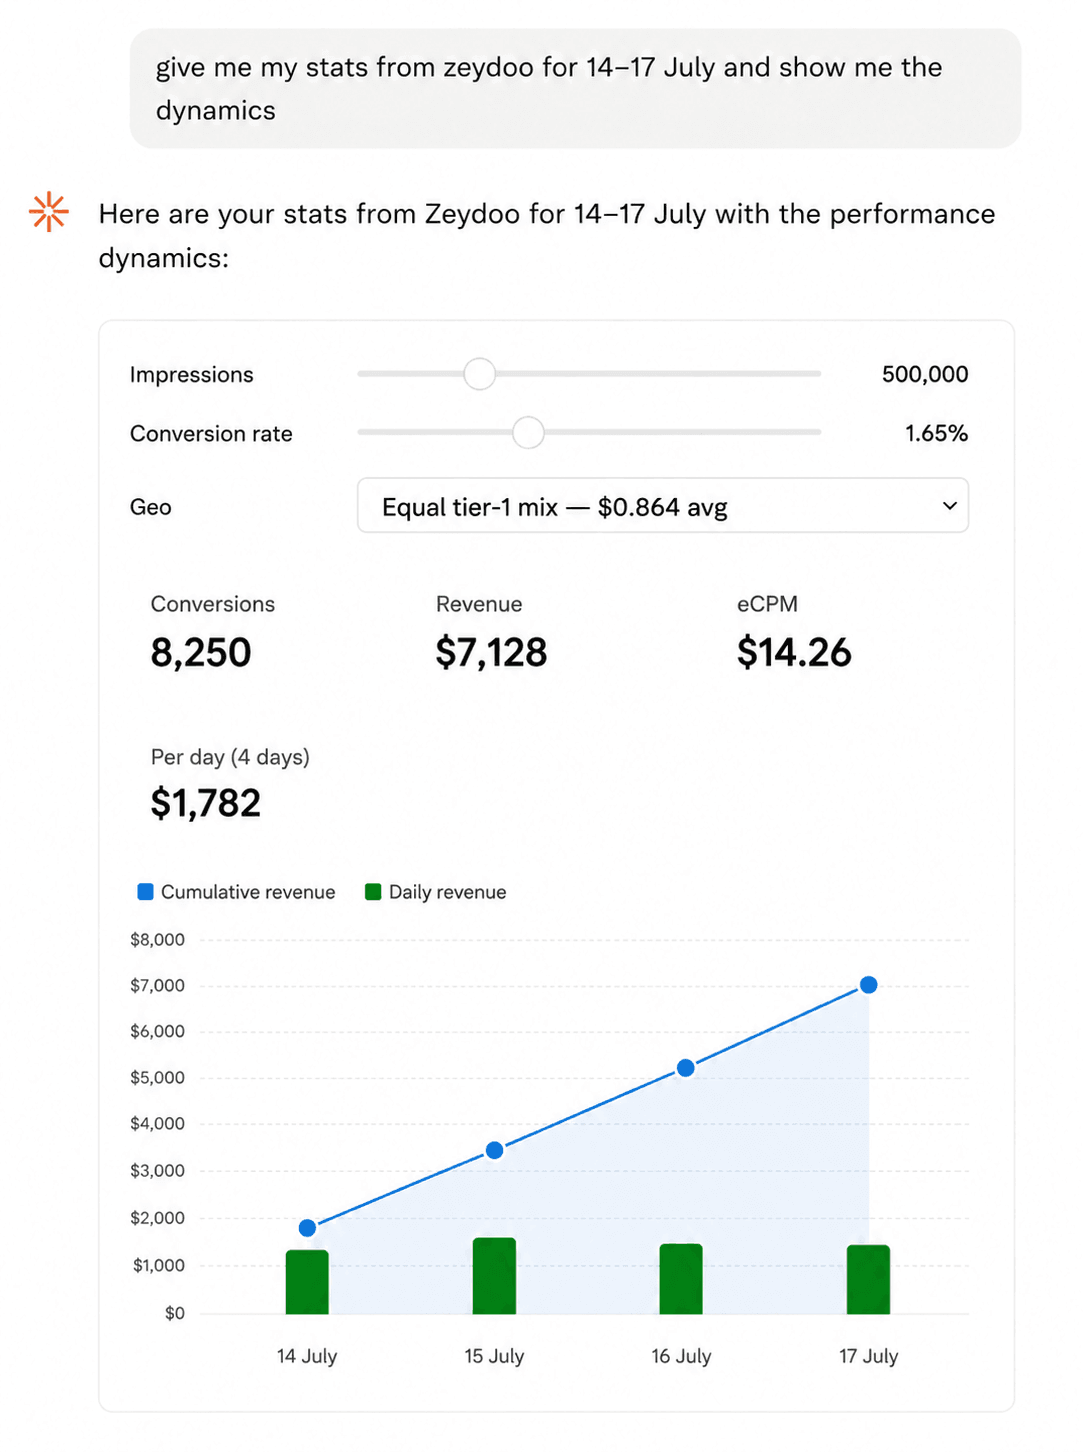Toggle the Cumulative revenue legend label
This screenshot has height=1452, width=1083.
(x=248, y=892)
